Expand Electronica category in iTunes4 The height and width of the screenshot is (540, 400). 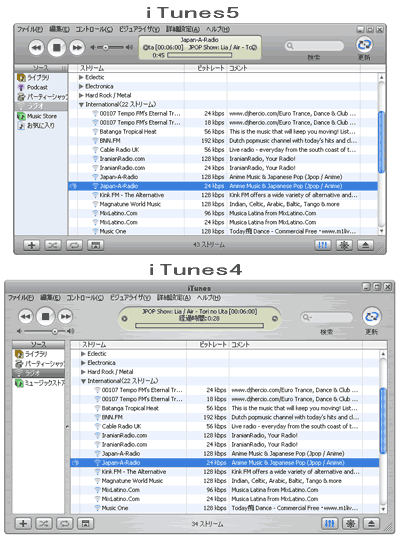click(x=83, y=363)
